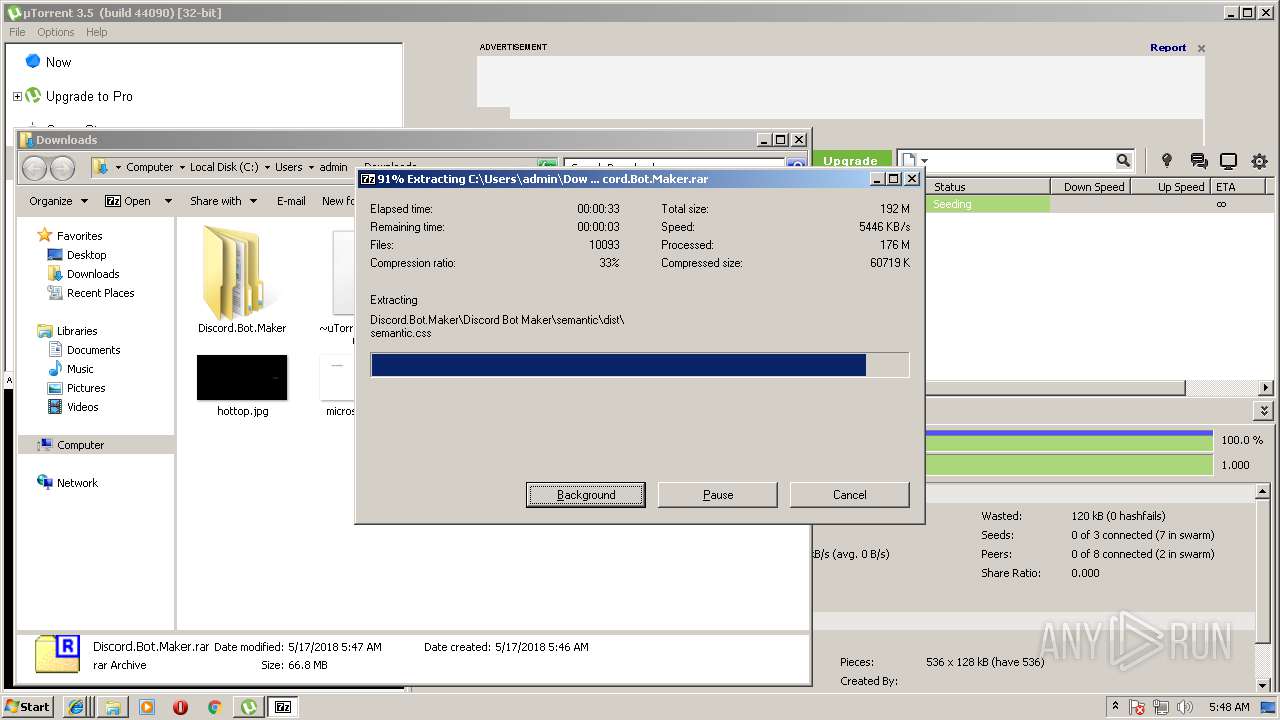Click the Explorer Back navigation button
Image resolution: width=1280 pixels, height=720 pixels.
tap(35, 168)
